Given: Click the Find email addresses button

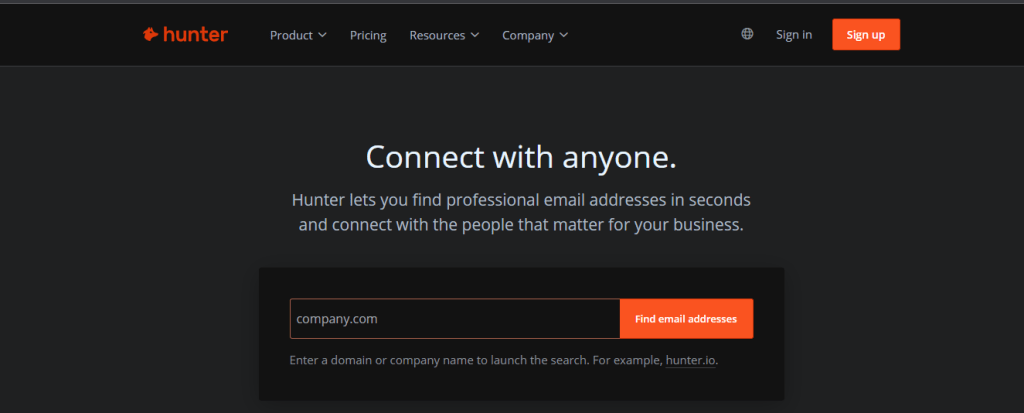Looking at the screenshot, I should [686, 319].
